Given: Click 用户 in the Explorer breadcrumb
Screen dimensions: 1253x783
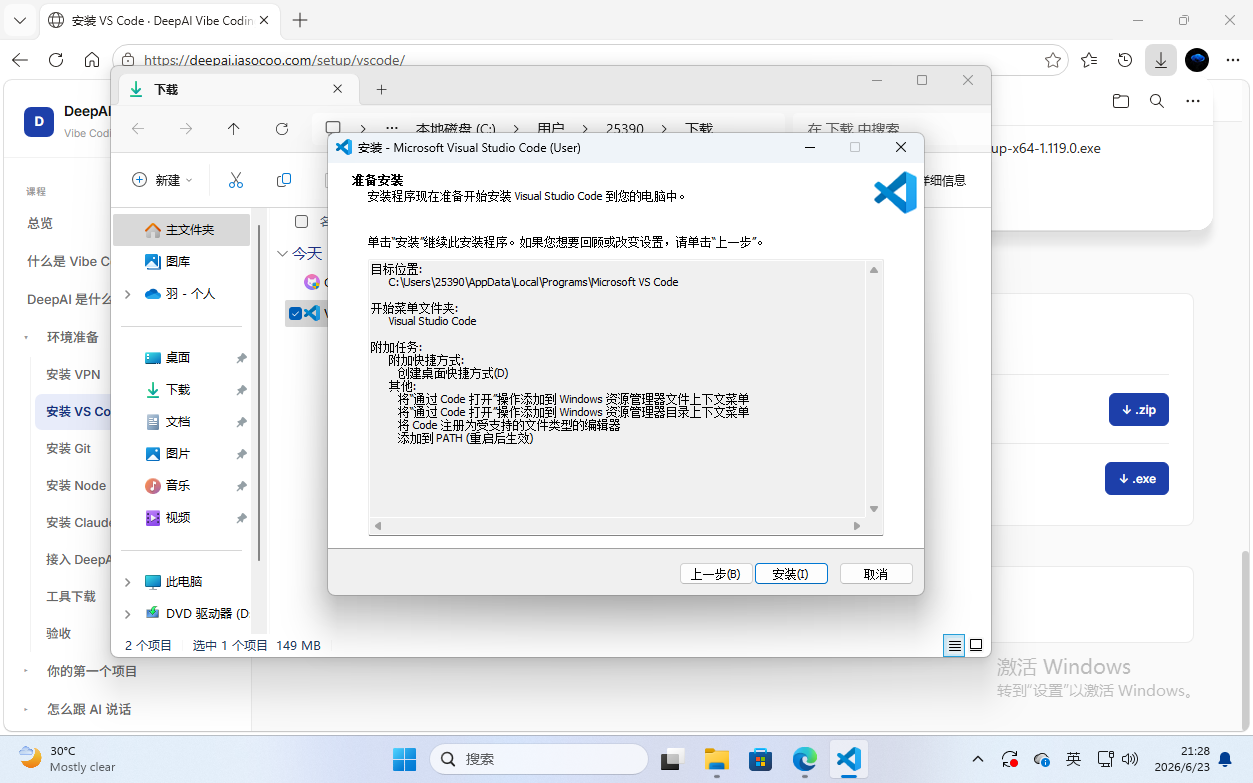Looking at the screenshot, I should (551, 129).
